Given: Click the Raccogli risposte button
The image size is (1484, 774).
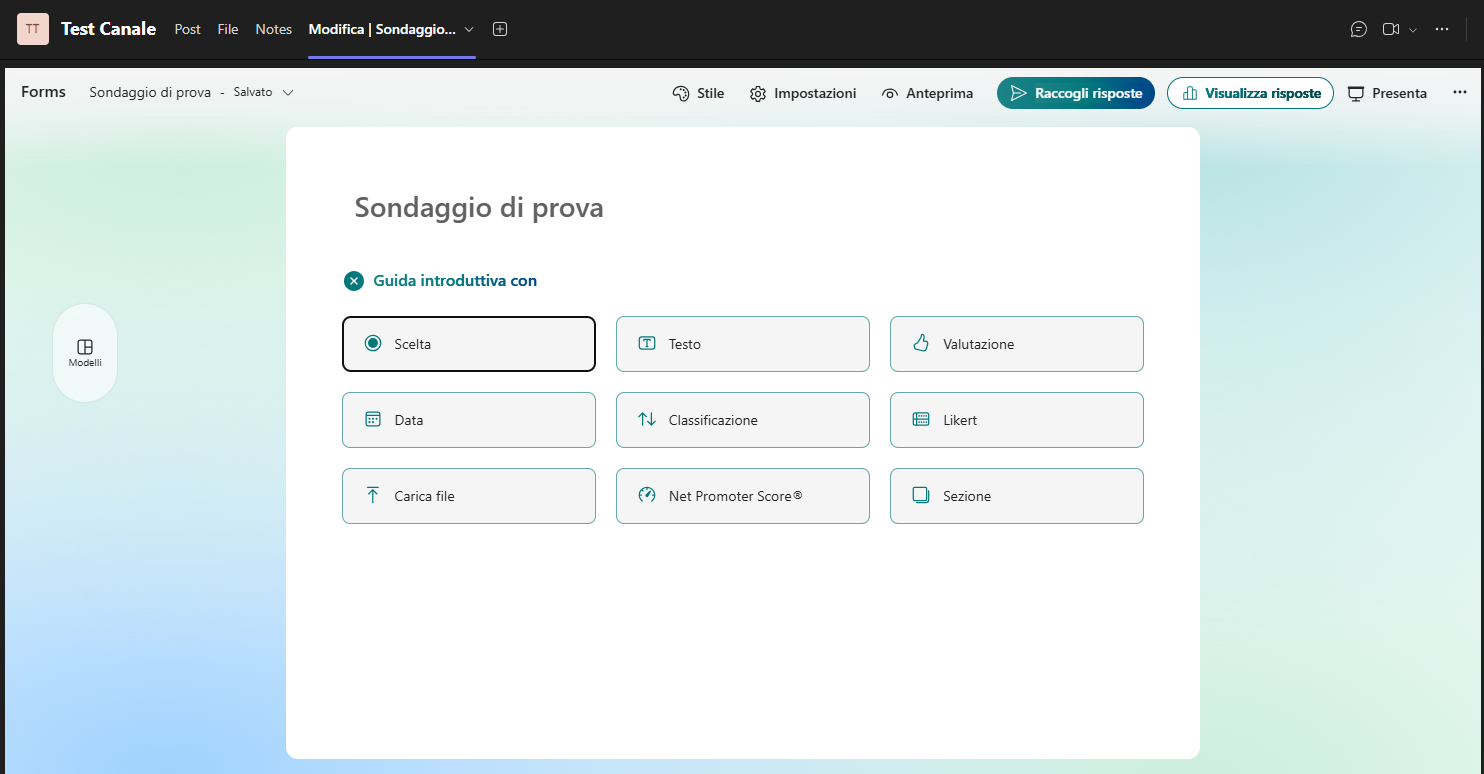Looking at the screenshot, I should click(1076, 93).
